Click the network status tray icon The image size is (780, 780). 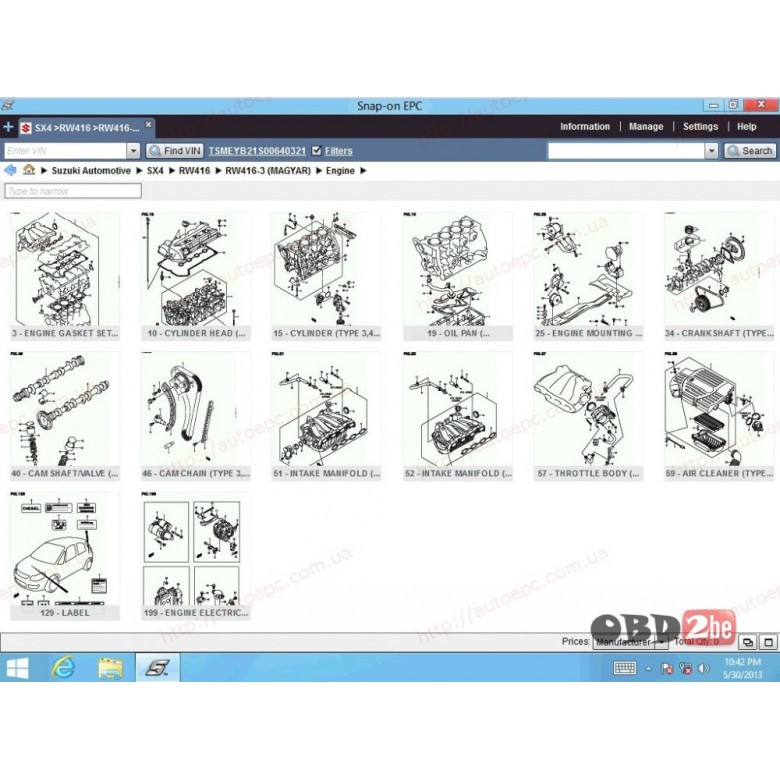[685, 669]
